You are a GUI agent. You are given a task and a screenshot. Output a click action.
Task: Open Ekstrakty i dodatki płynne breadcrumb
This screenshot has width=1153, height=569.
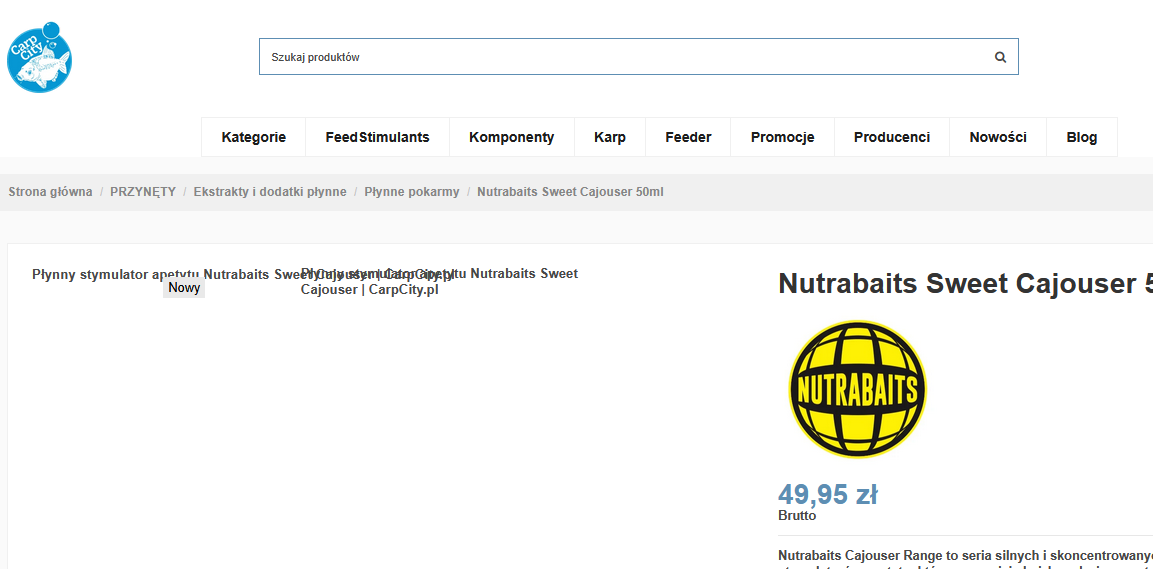[x=270, y=192]
